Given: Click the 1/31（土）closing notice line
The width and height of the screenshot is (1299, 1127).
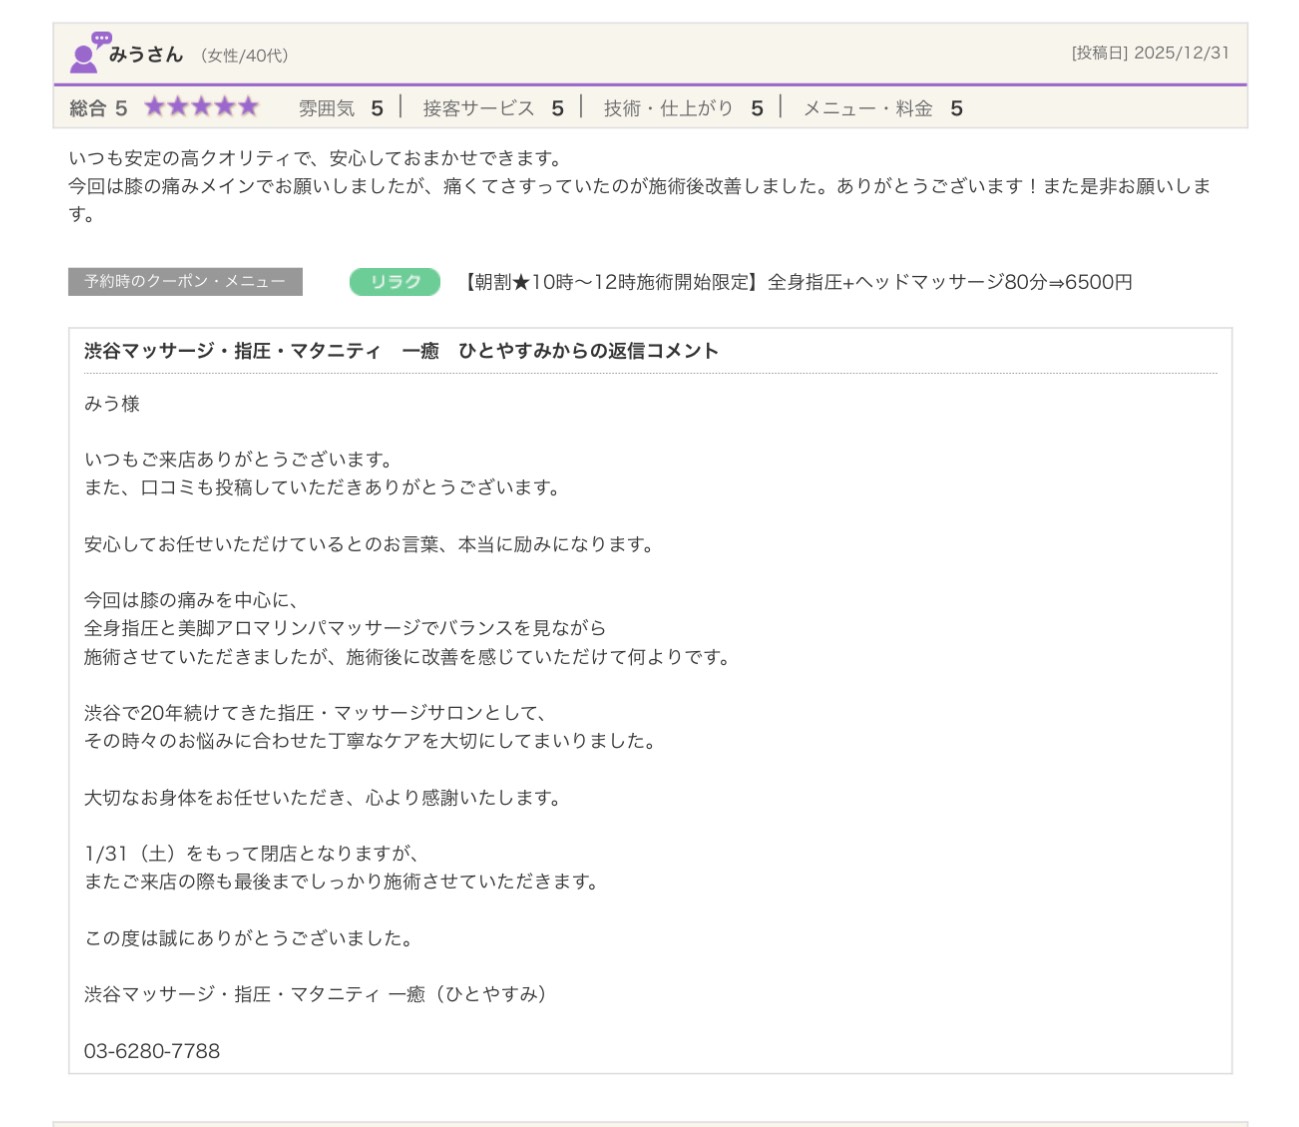Looking at the screenshot, I should pyautogui.click(x=251, y=854).
